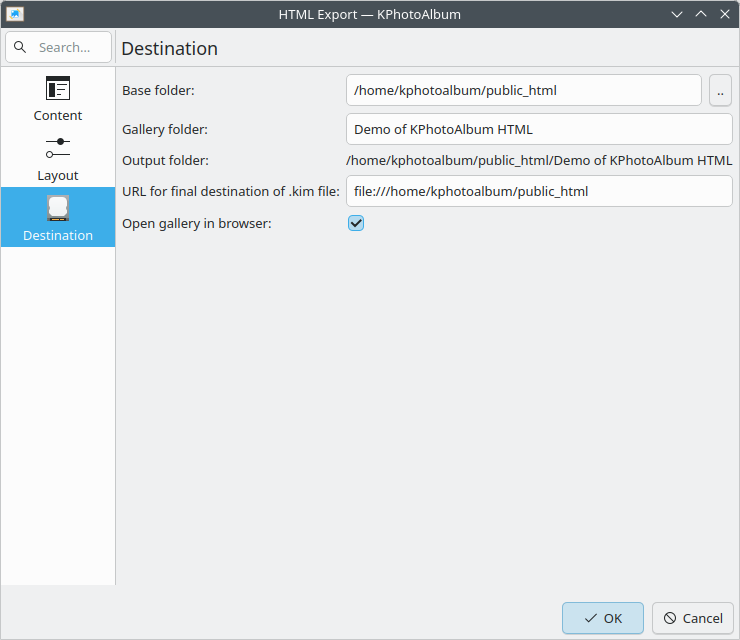740x640 pixels.
Task: Disable Open gallery in browser checkbox
Action: [x=356, y=223]
